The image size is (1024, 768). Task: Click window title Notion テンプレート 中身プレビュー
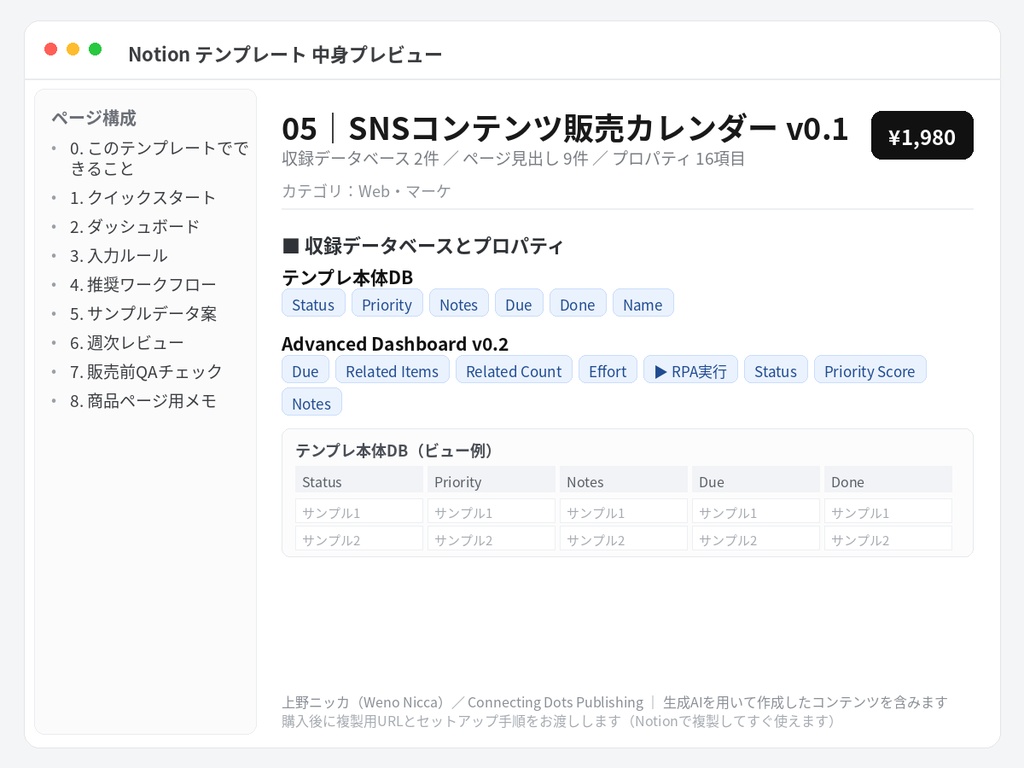(285, 54)
